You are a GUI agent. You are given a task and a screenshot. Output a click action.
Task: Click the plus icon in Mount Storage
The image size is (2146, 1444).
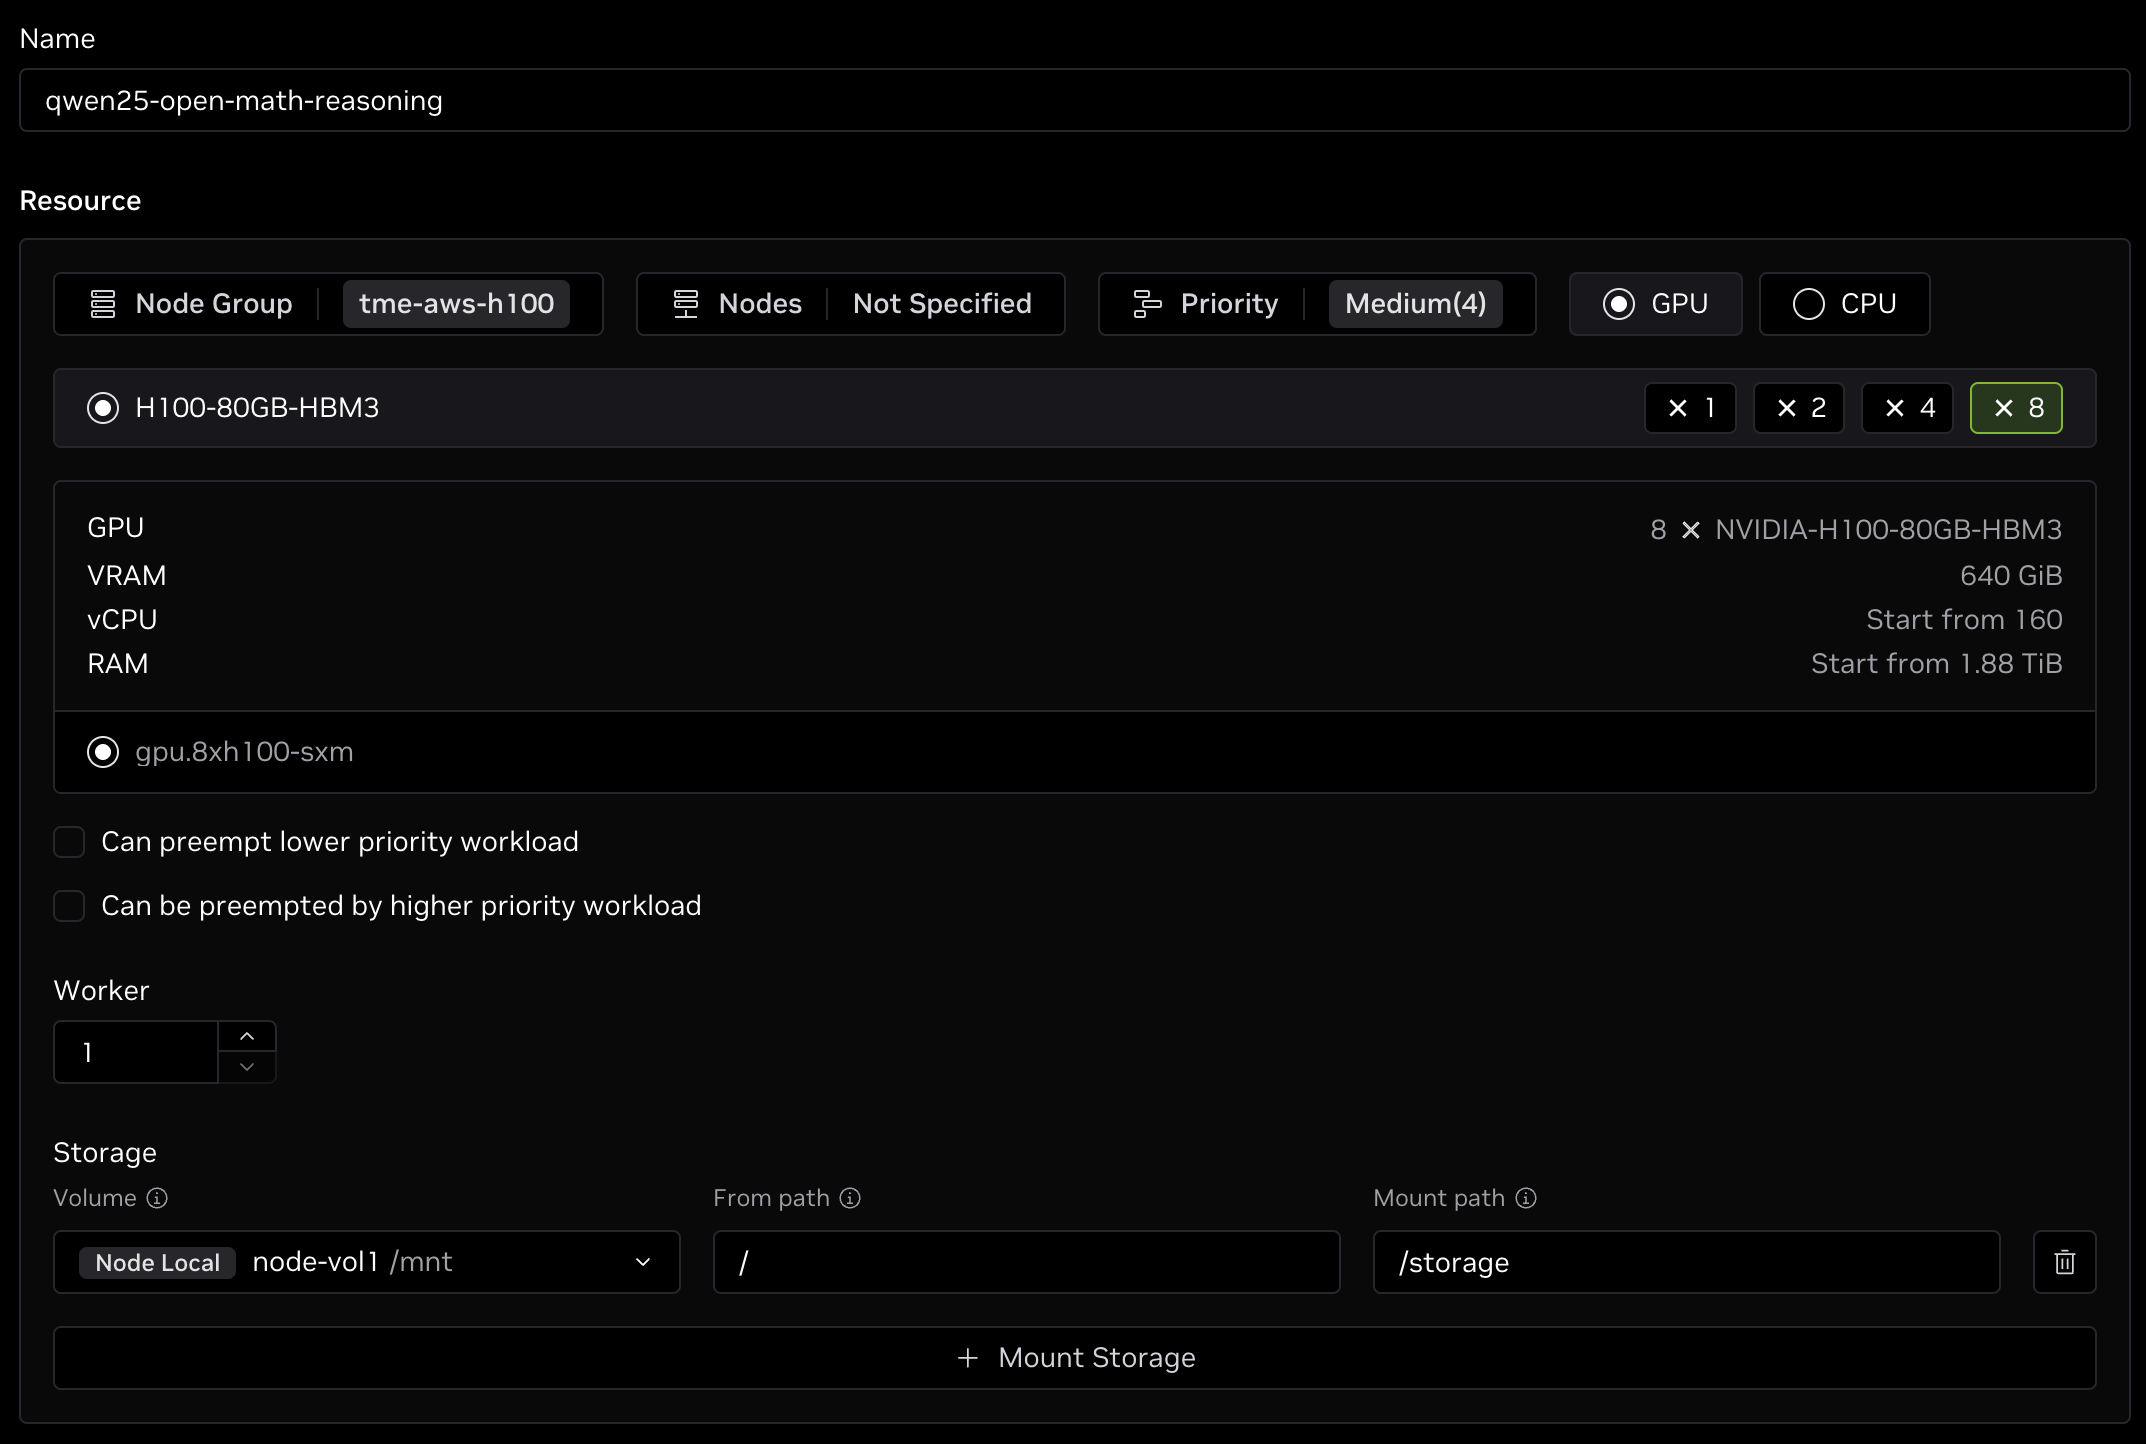tap(967, 1358)
